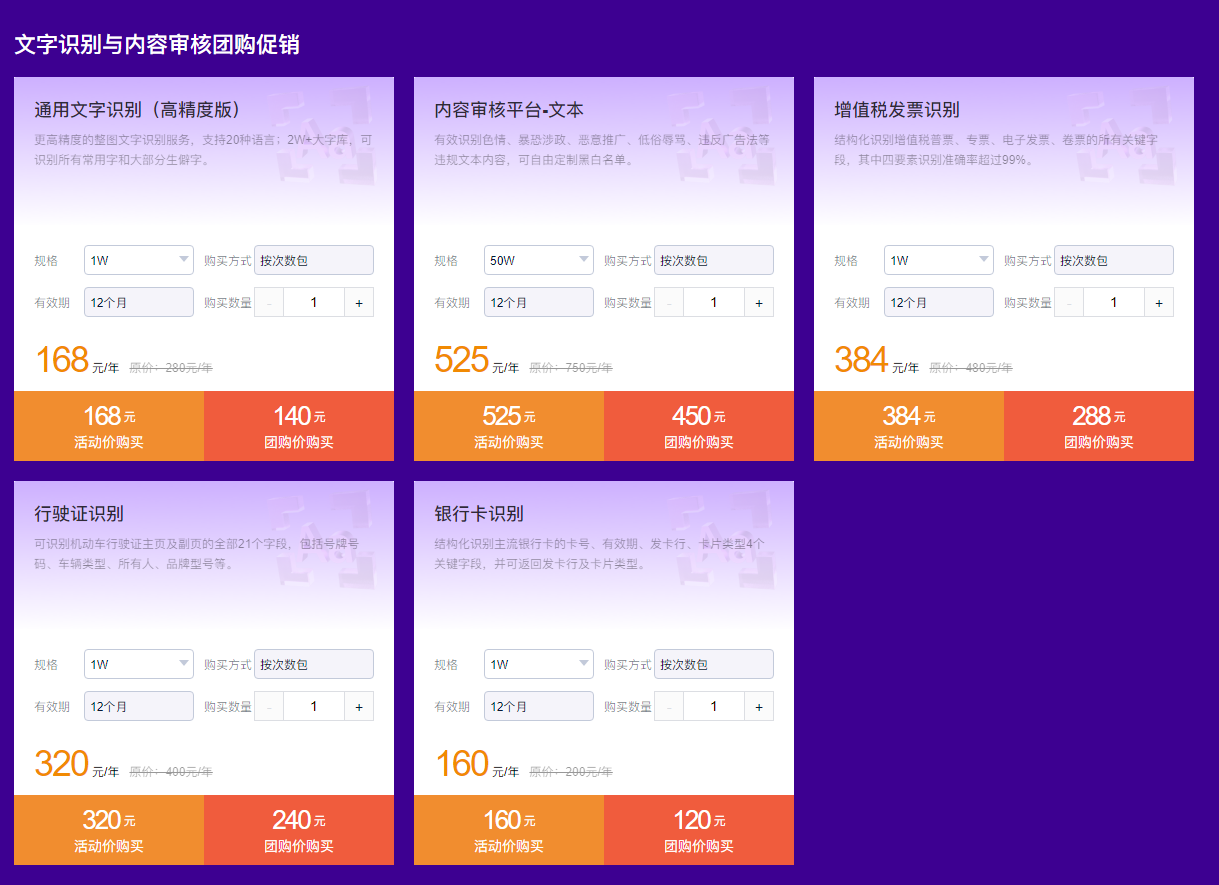Screen dimensions: 1219x885
Task: Buy 通用文字识别 at 168元 活动价
Action: tap(109, 426)
